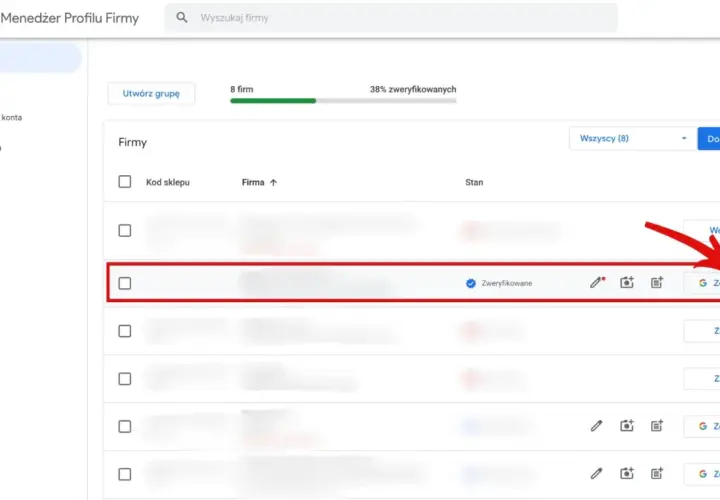Click the Kod sklepu column header
720x500 pixels.
(x=168, y=182)
